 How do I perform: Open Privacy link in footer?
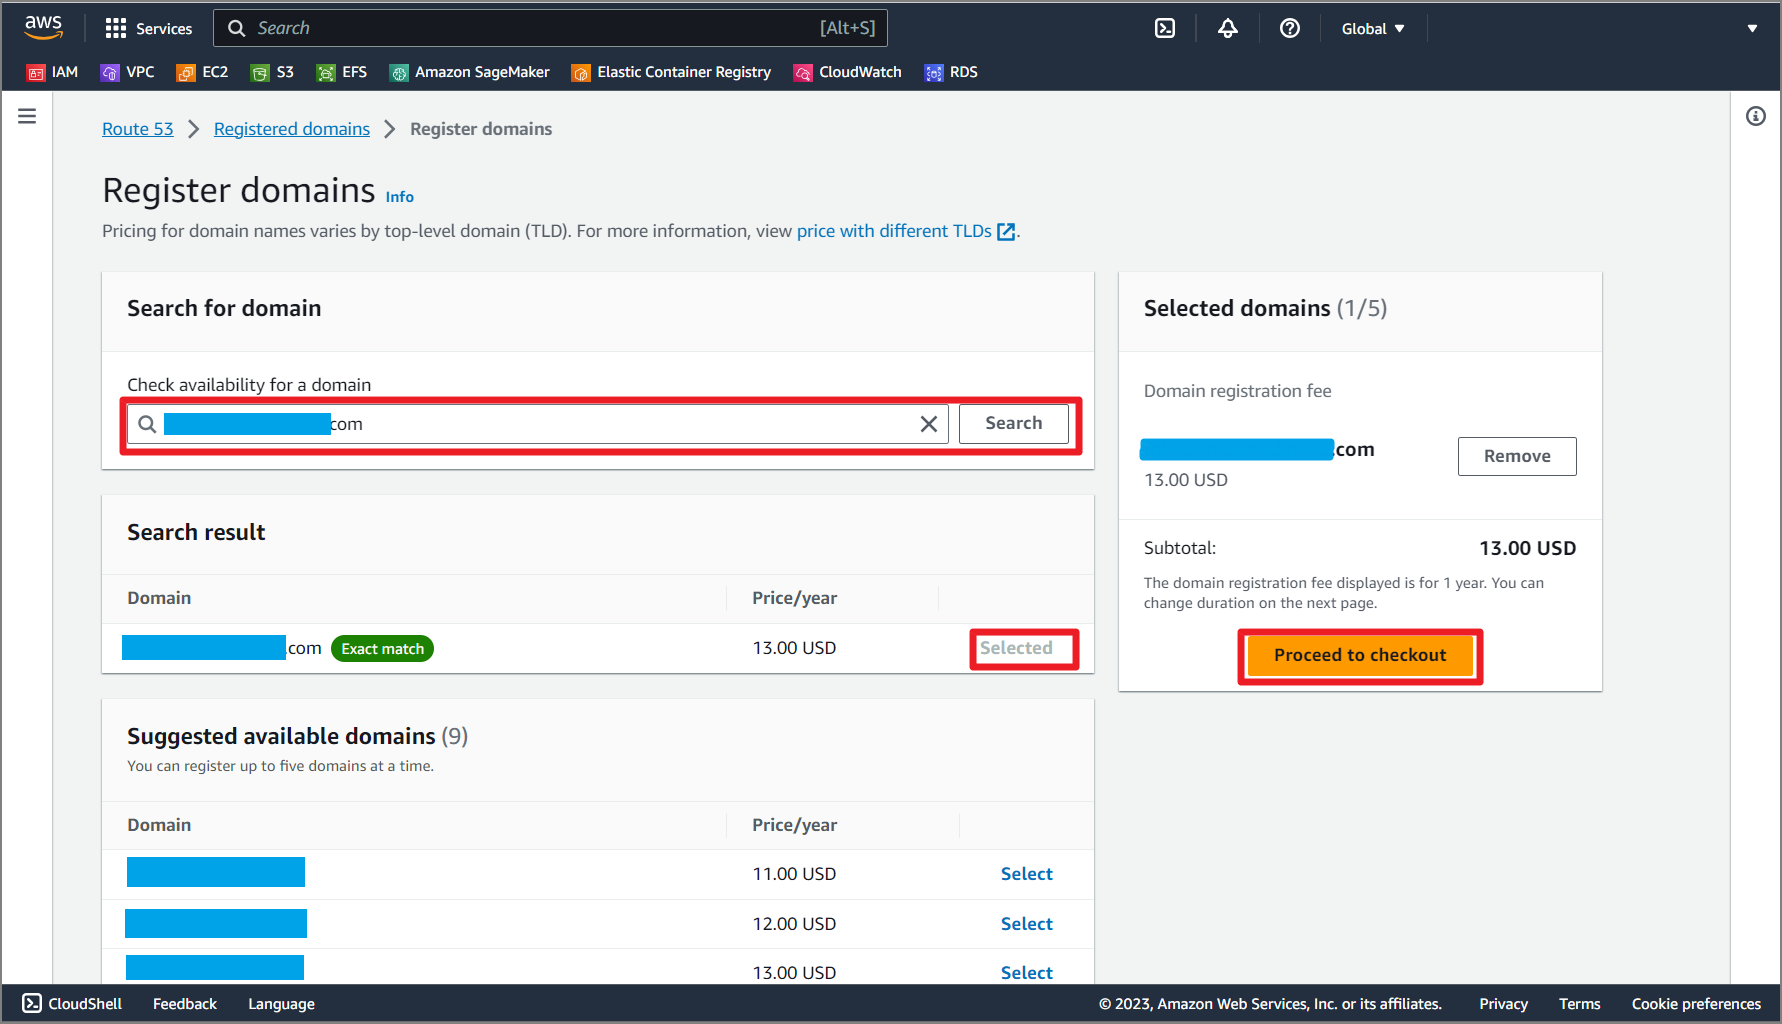1503,1004
